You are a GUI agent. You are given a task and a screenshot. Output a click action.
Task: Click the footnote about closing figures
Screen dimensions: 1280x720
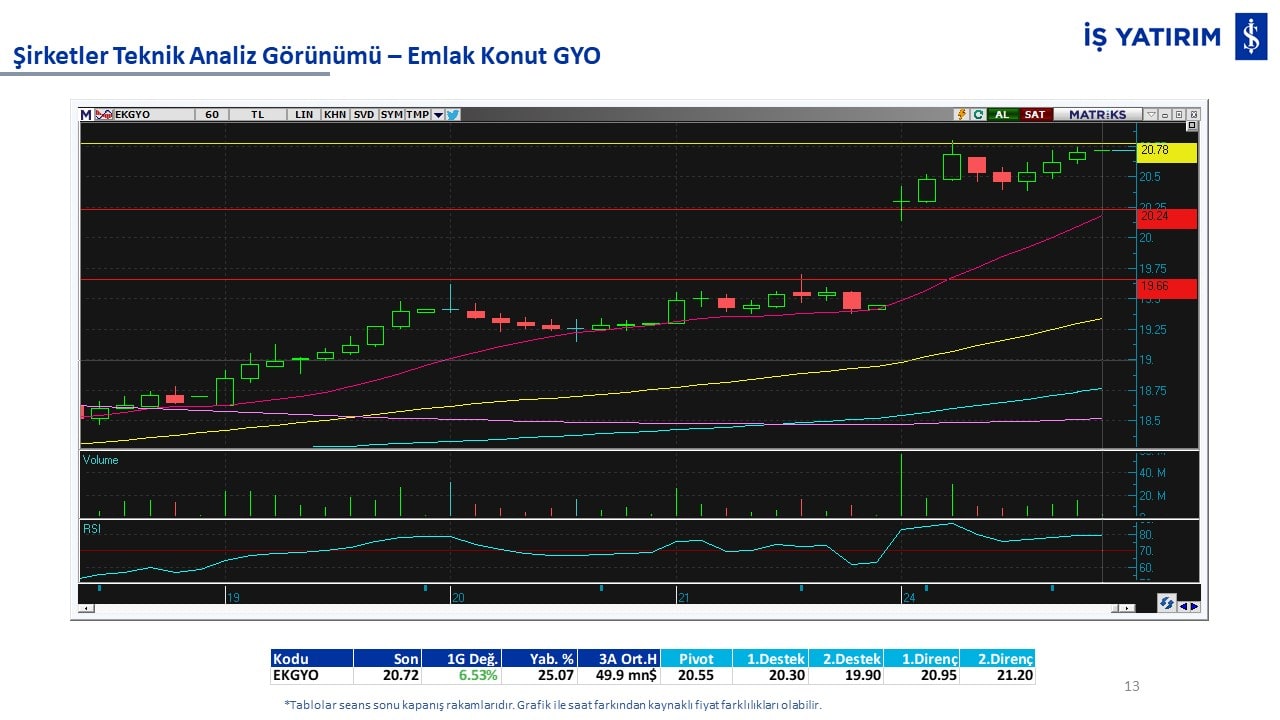tap(553, 705)
